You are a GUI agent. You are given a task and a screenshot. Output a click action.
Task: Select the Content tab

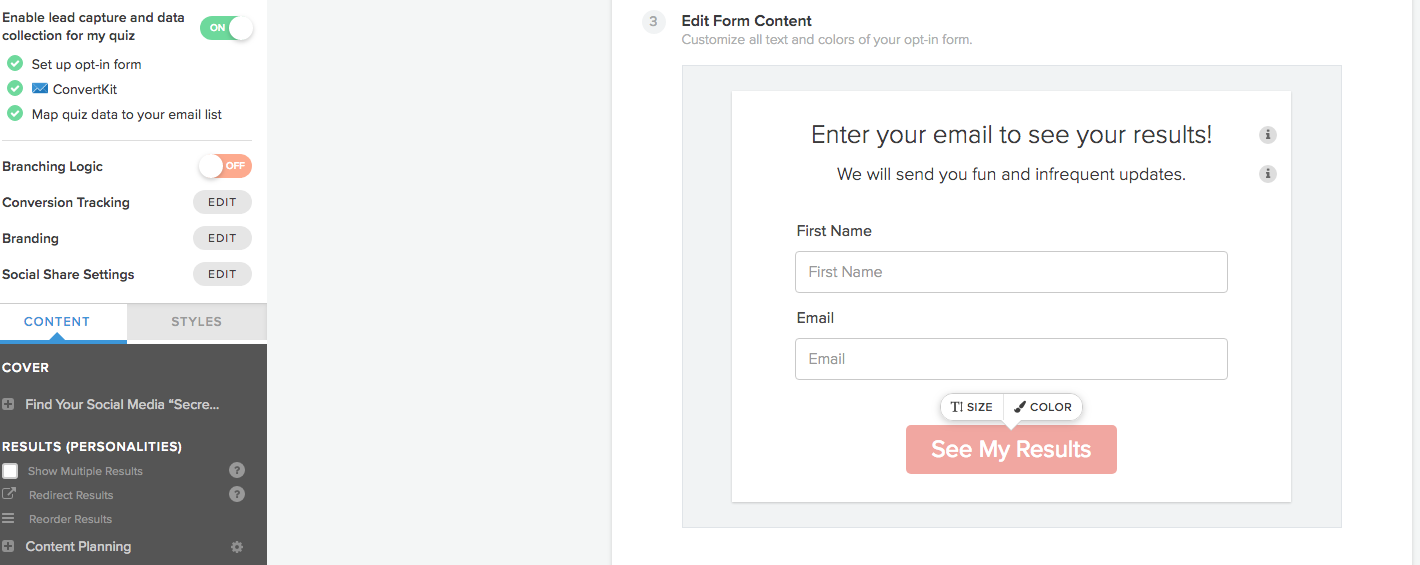coord(57,322)
